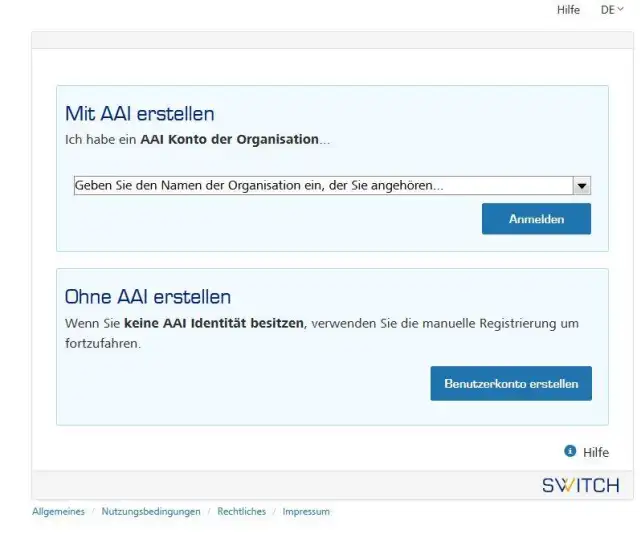
Task: Open the Hilfe link next to info icon
Action: [x=596, y=452]
